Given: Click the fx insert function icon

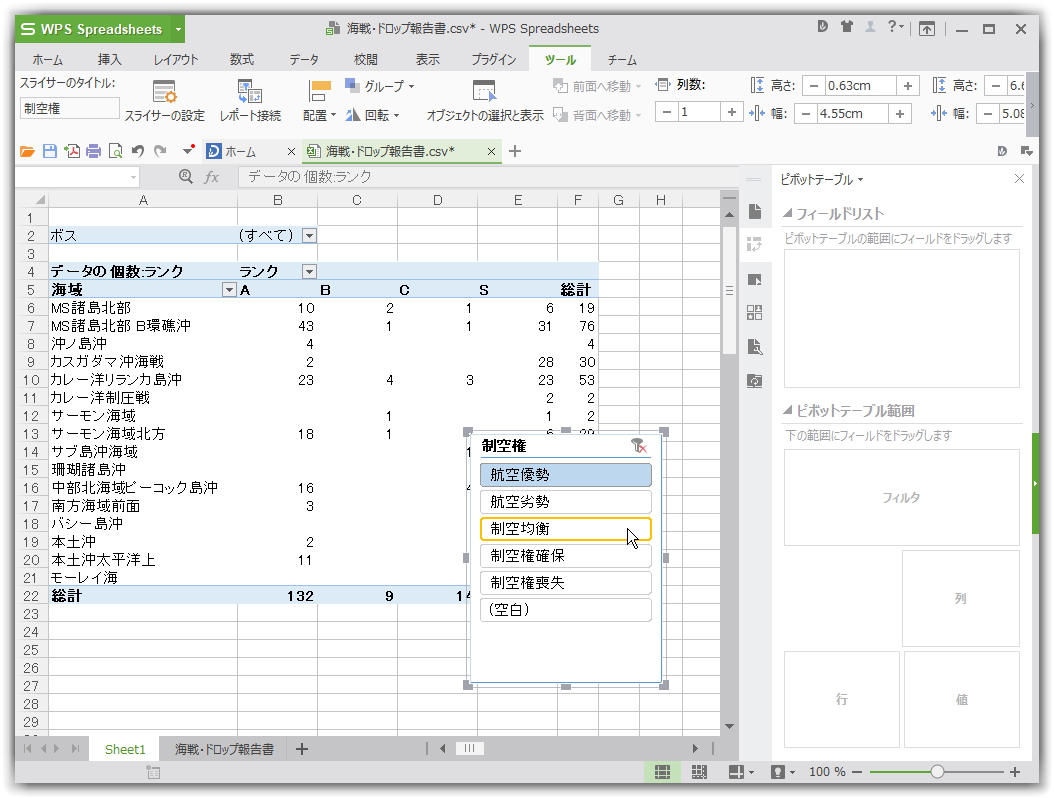Looking at the screenshot, I should (212, 177).
